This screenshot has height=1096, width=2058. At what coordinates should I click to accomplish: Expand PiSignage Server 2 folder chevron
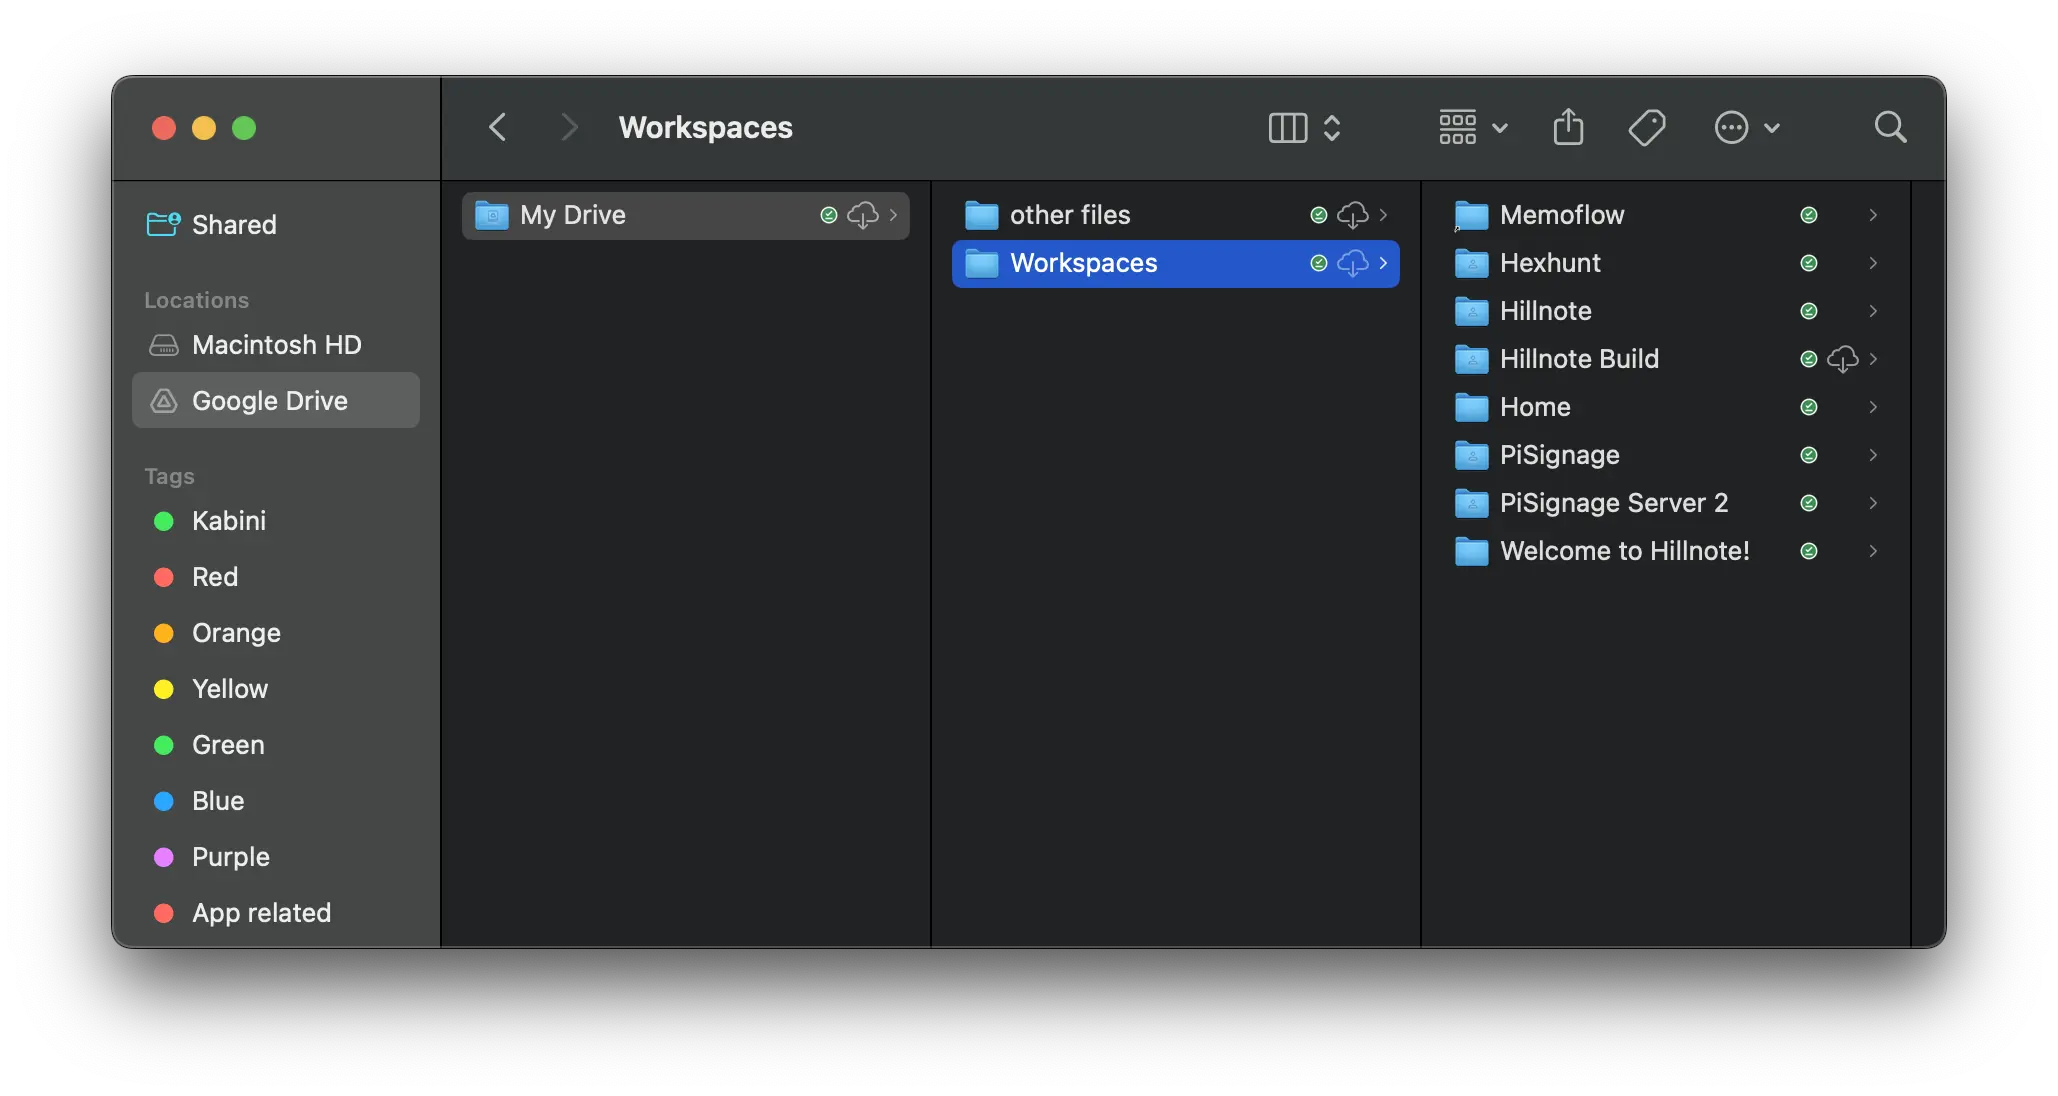pyautogui.click(x=1872, y=503)
